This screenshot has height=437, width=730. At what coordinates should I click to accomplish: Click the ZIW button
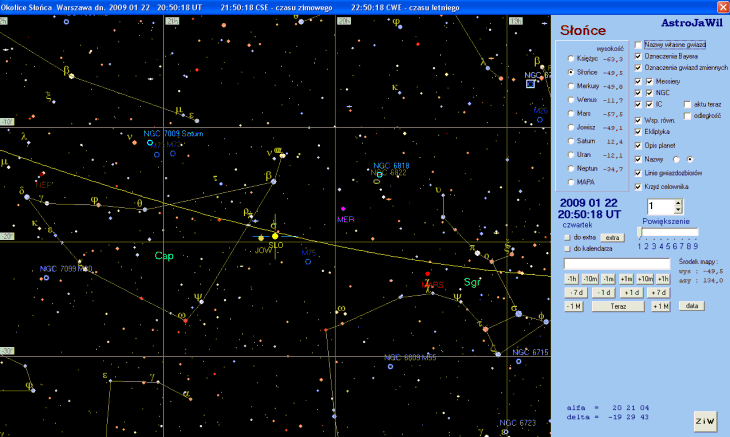coord(705,421)
